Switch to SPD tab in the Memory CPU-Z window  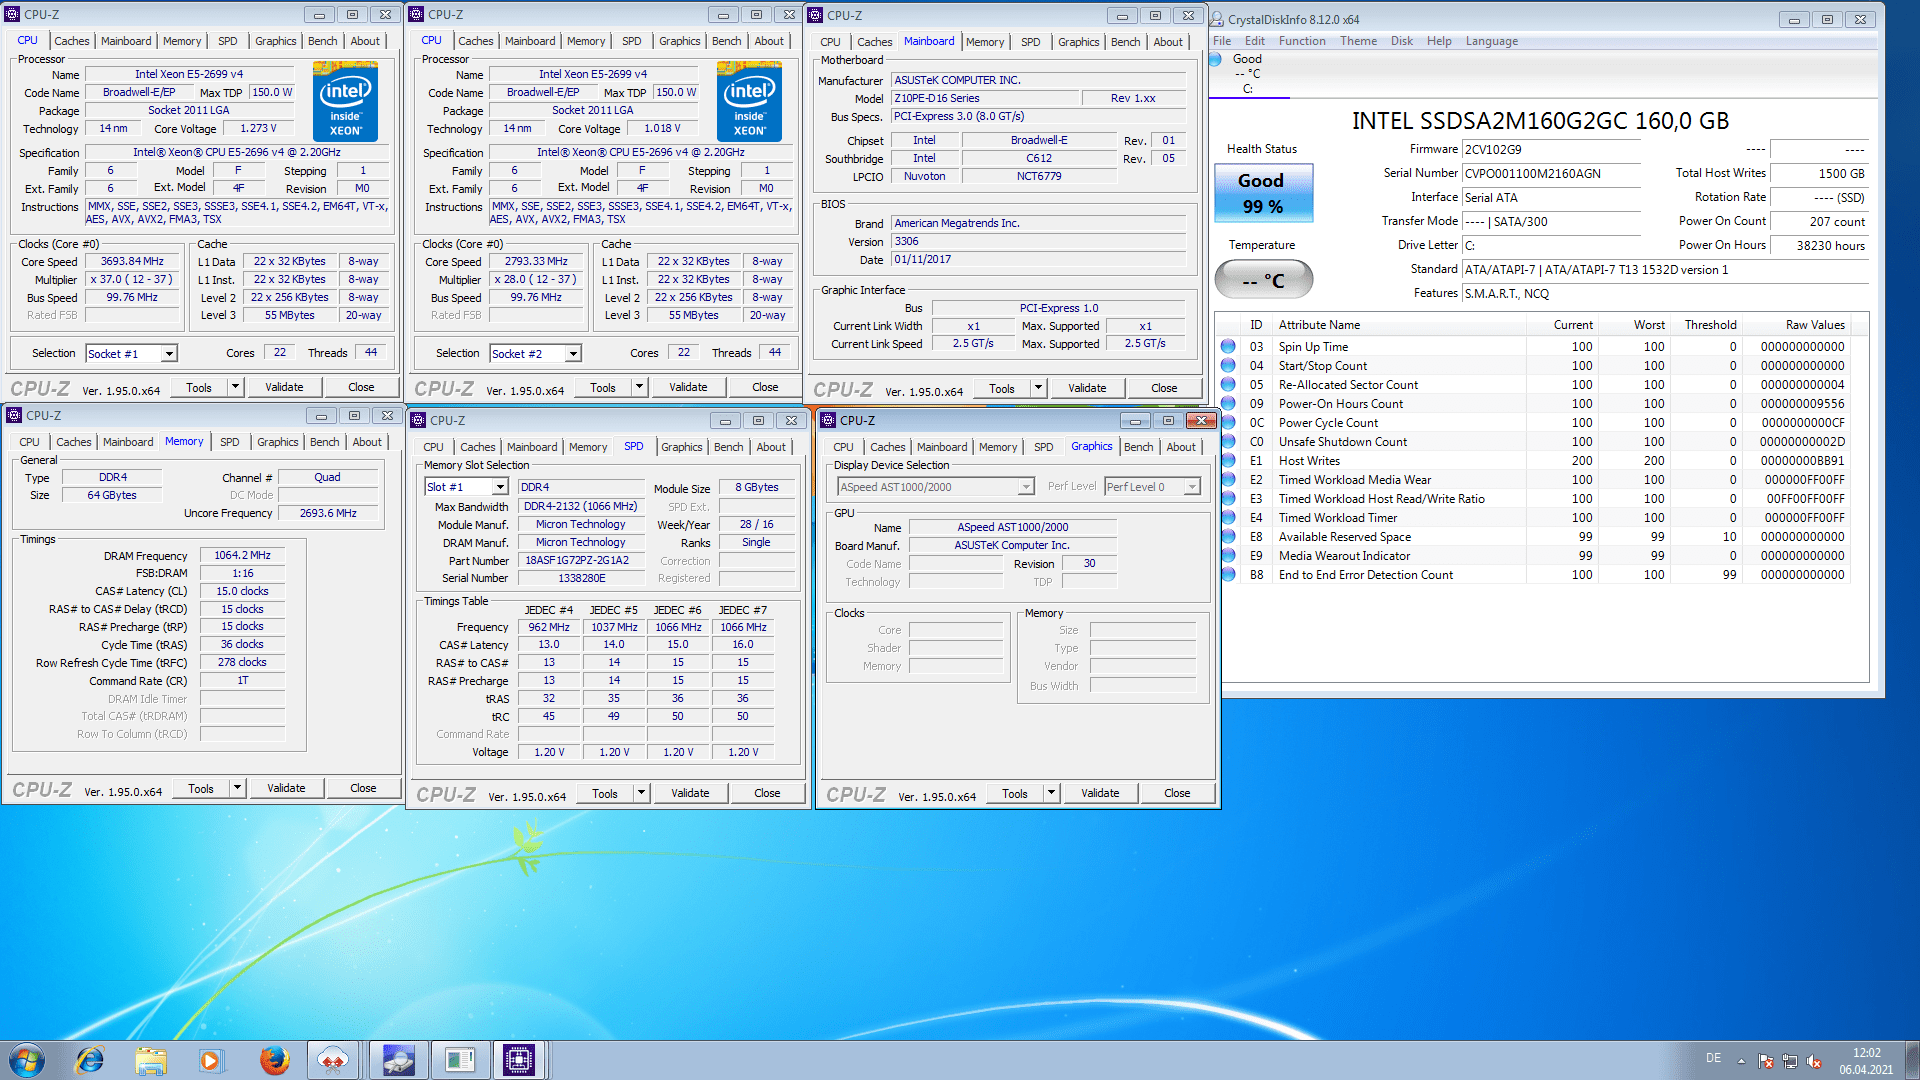click(x=230, y=442)
